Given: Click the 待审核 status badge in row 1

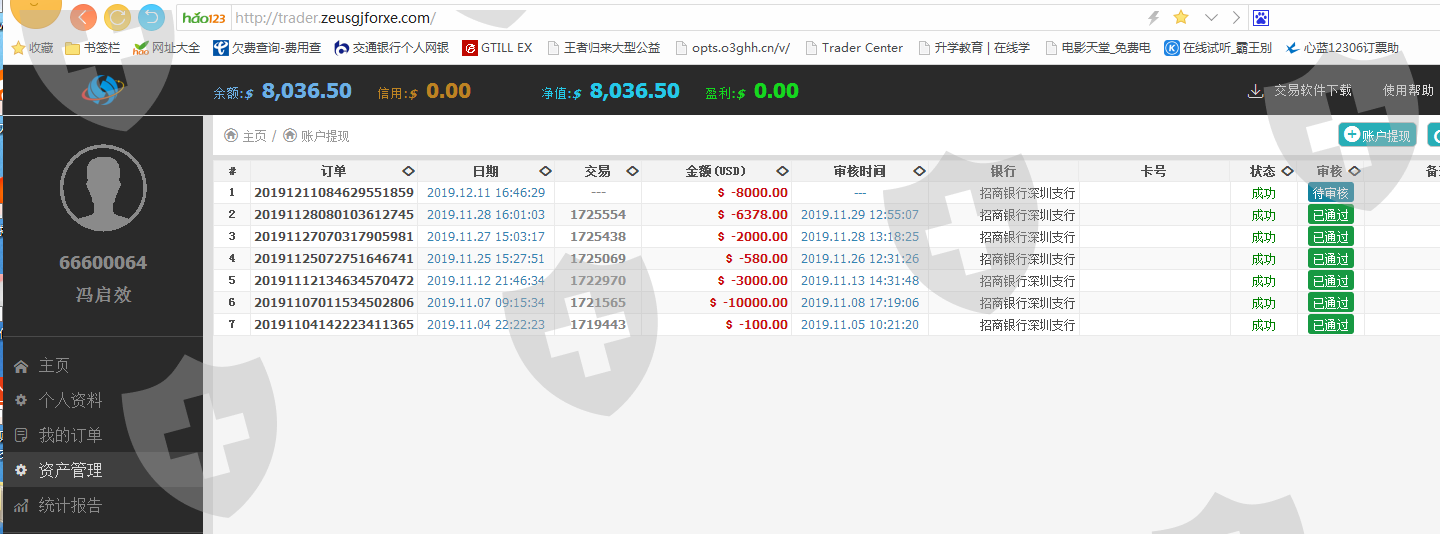Looking at the screenshot, I should pyautogui.click(x=1330, y=193).
